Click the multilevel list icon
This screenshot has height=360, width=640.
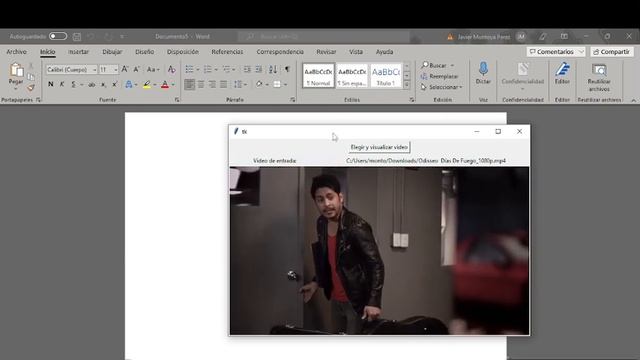227,69
